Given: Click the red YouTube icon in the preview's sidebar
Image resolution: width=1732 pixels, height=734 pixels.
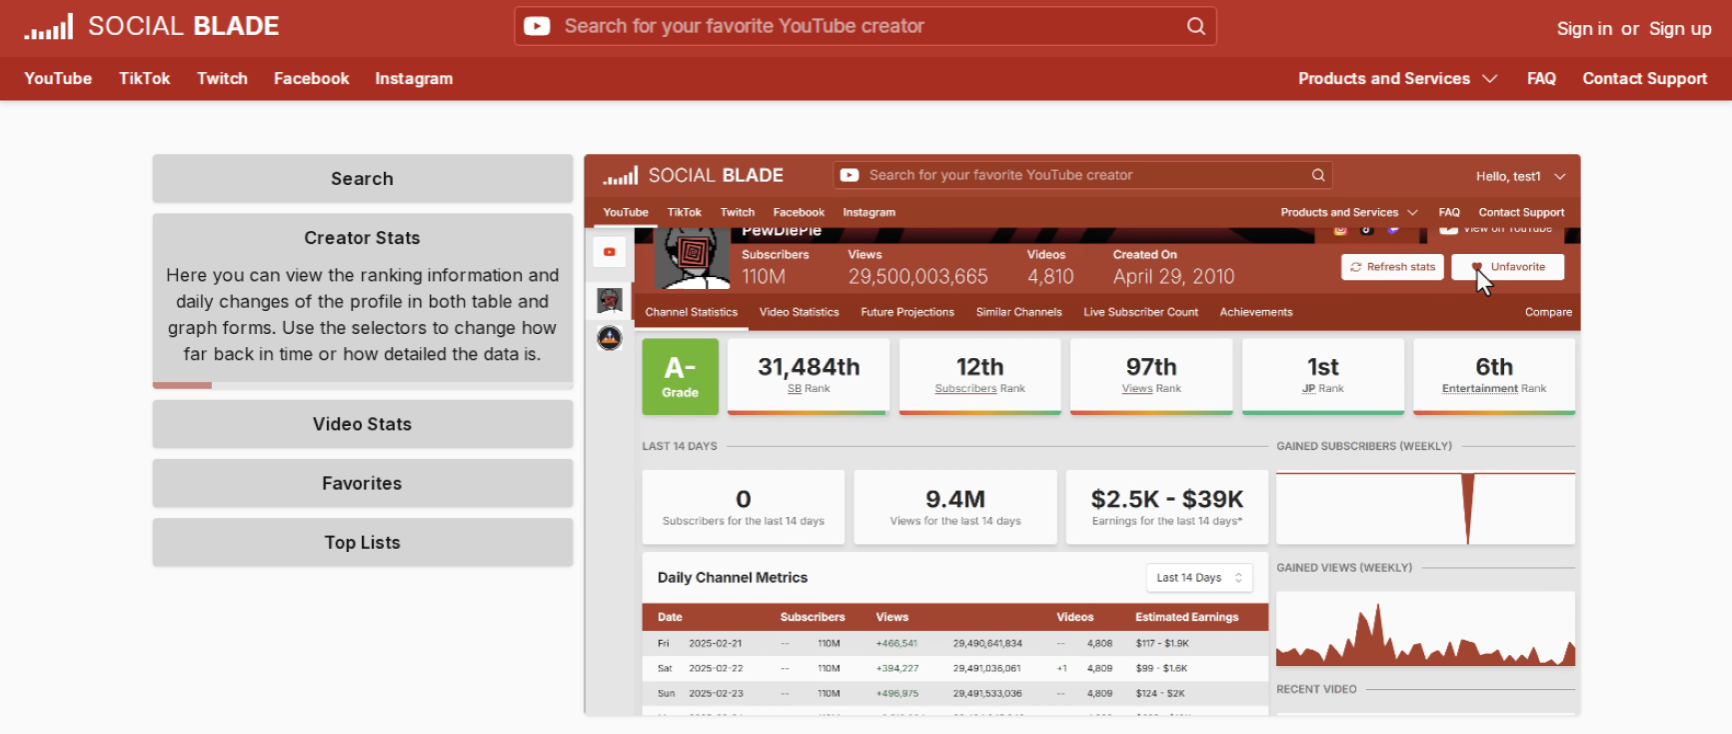Looking at the screenshot, I should [x=609, y=252].
